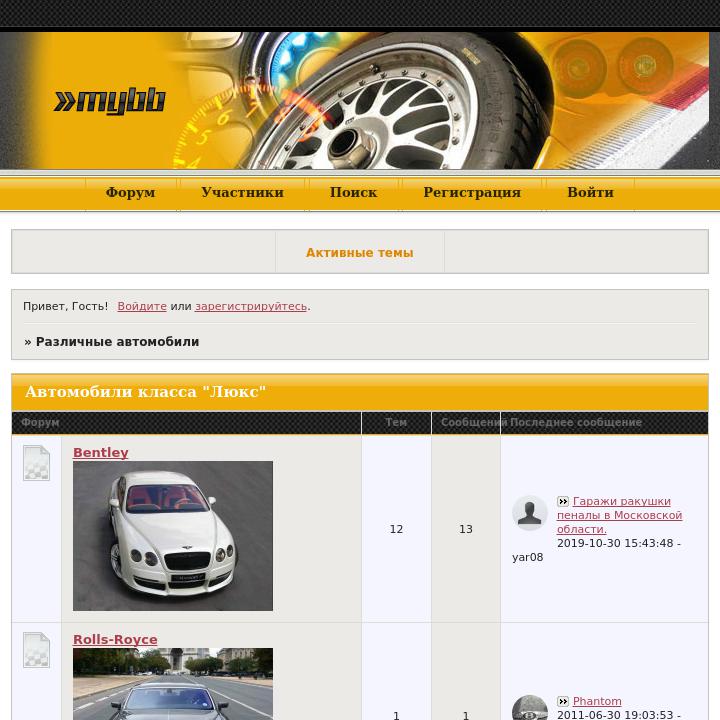Click the Bentley forum status icon
720x720 pixels.
36,463
